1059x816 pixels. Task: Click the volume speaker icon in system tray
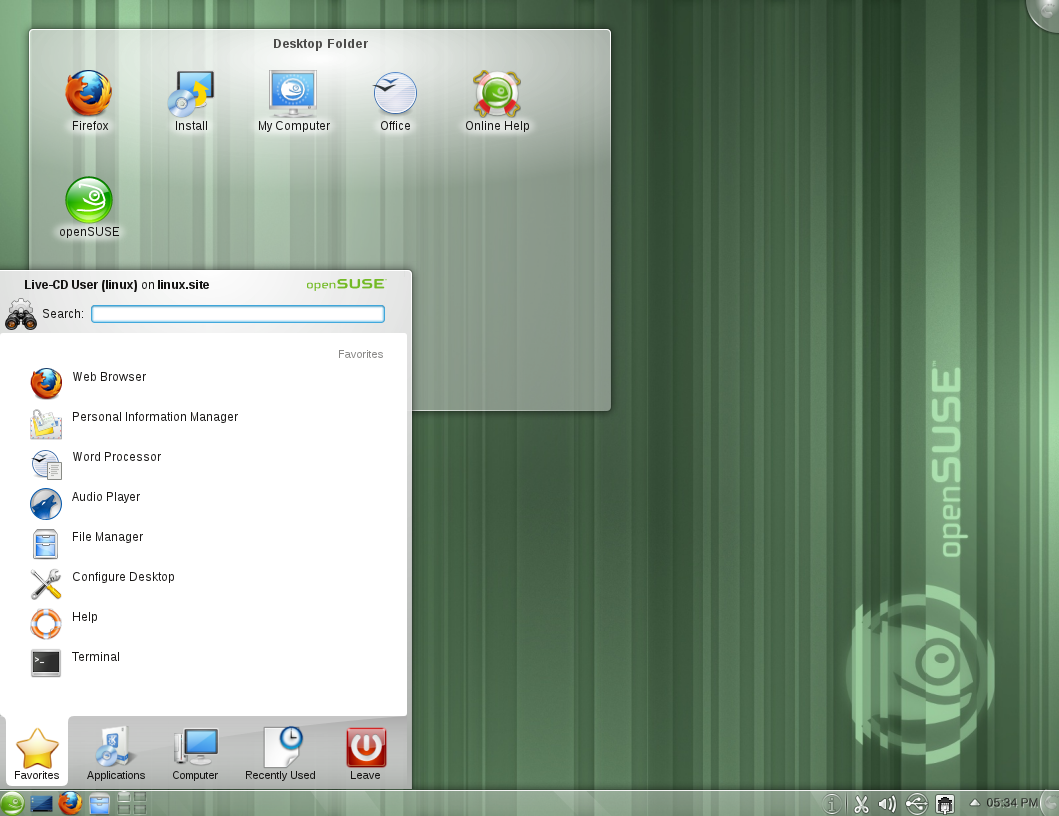(887, 804)
